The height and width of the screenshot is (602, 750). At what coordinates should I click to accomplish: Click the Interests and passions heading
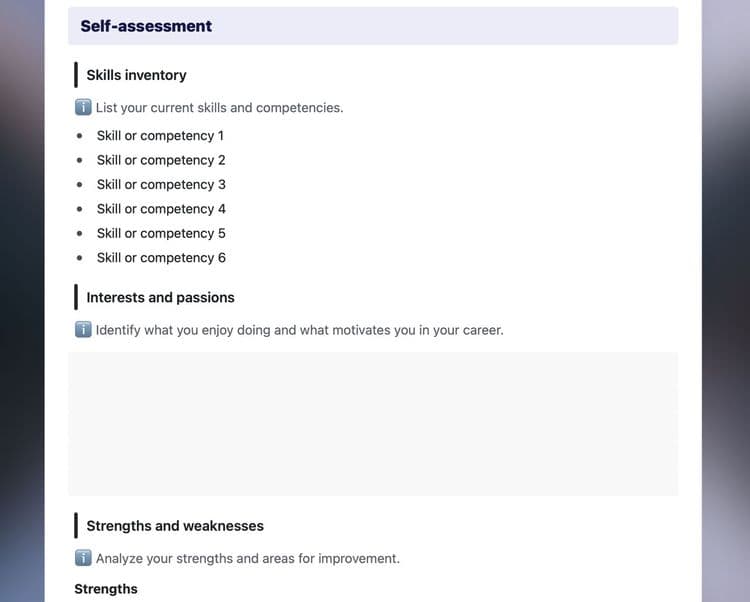(160, 297)
